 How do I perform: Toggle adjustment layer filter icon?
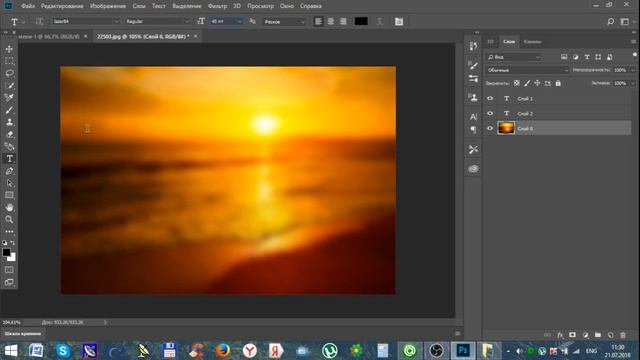[576, 57]
